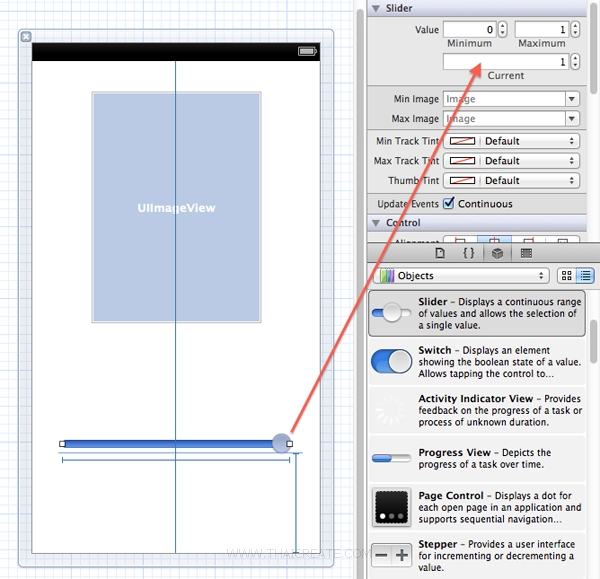Open the Max Track Tint Default dropdown
The height and width of the screenshot is (579, 600).
click(x=511, y=161)
